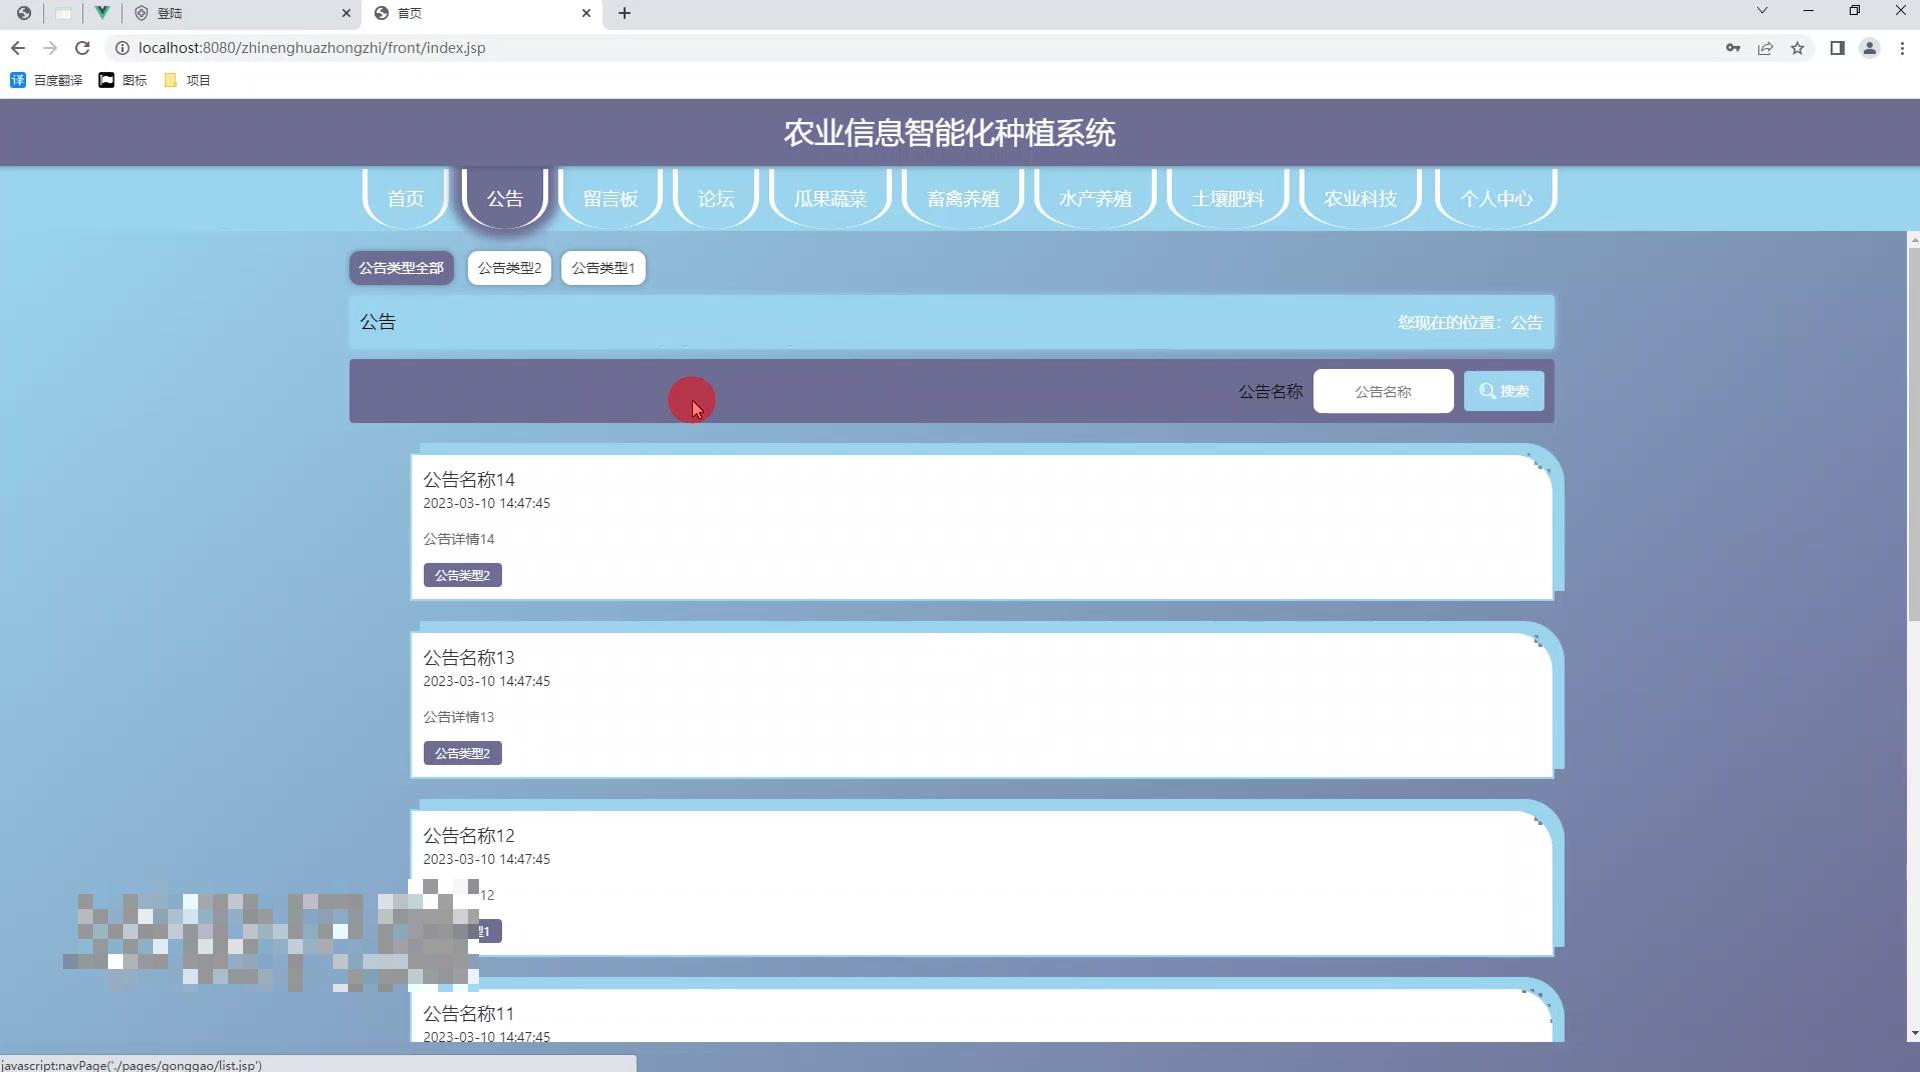The height and width of the screenshot is (1072, 1920).
Task: Click the page vertical scrollbar
Action: click(1914, 435)
